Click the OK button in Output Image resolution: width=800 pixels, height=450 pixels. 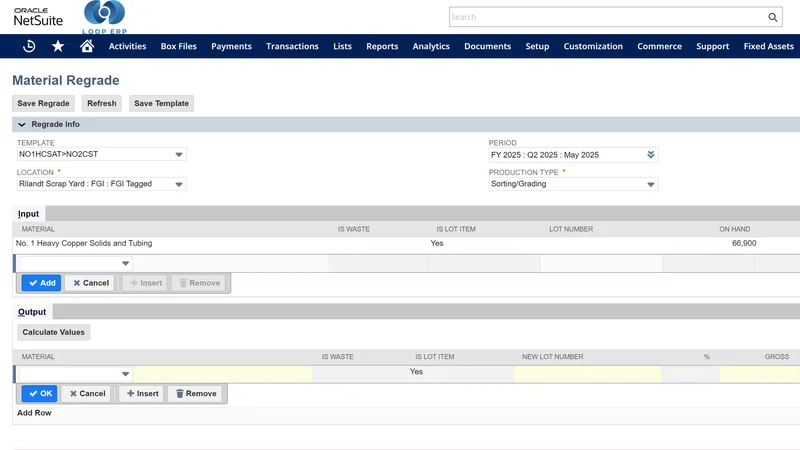(39, 393)
